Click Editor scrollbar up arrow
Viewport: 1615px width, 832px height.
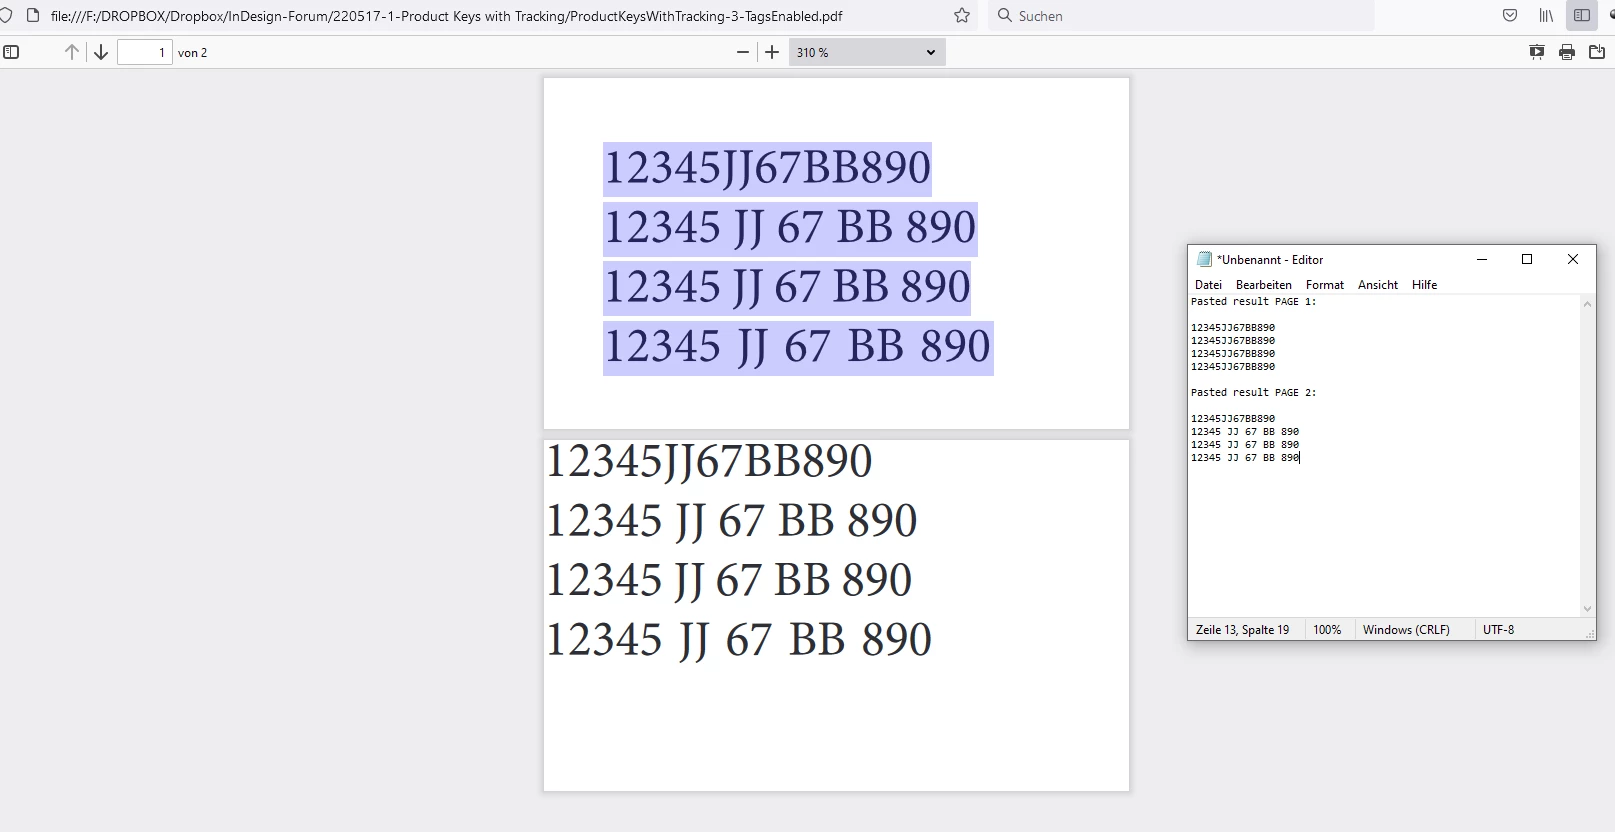(1587, 304)
